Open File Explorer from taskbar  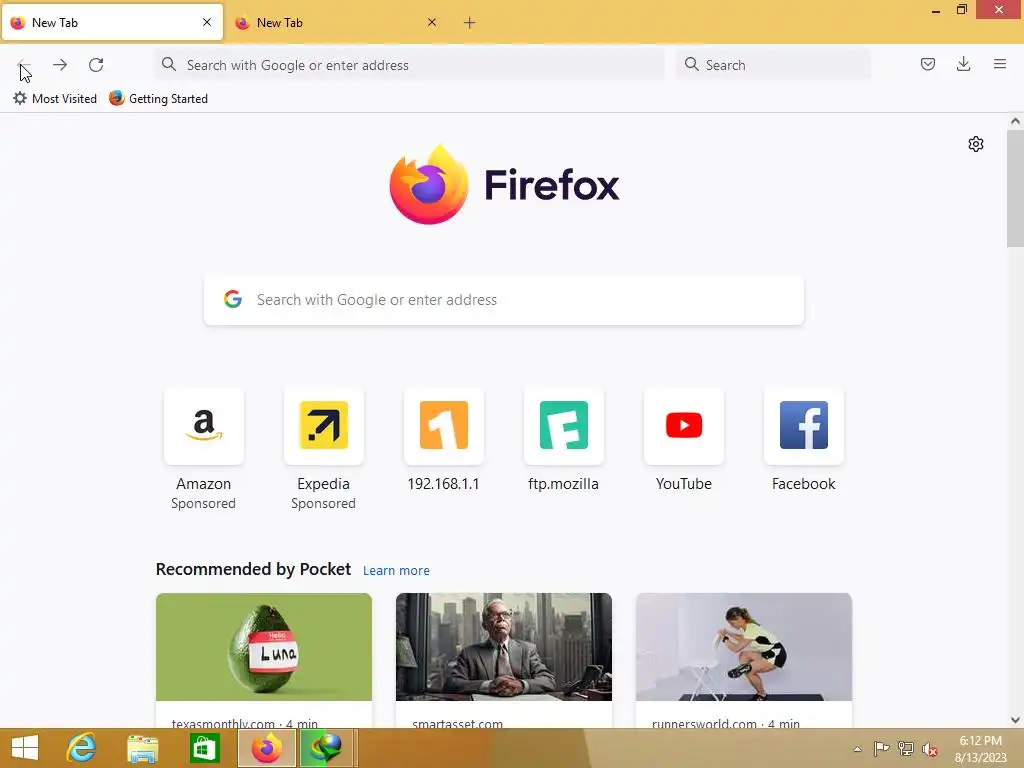pyautogui.click(x=142, y=748)
